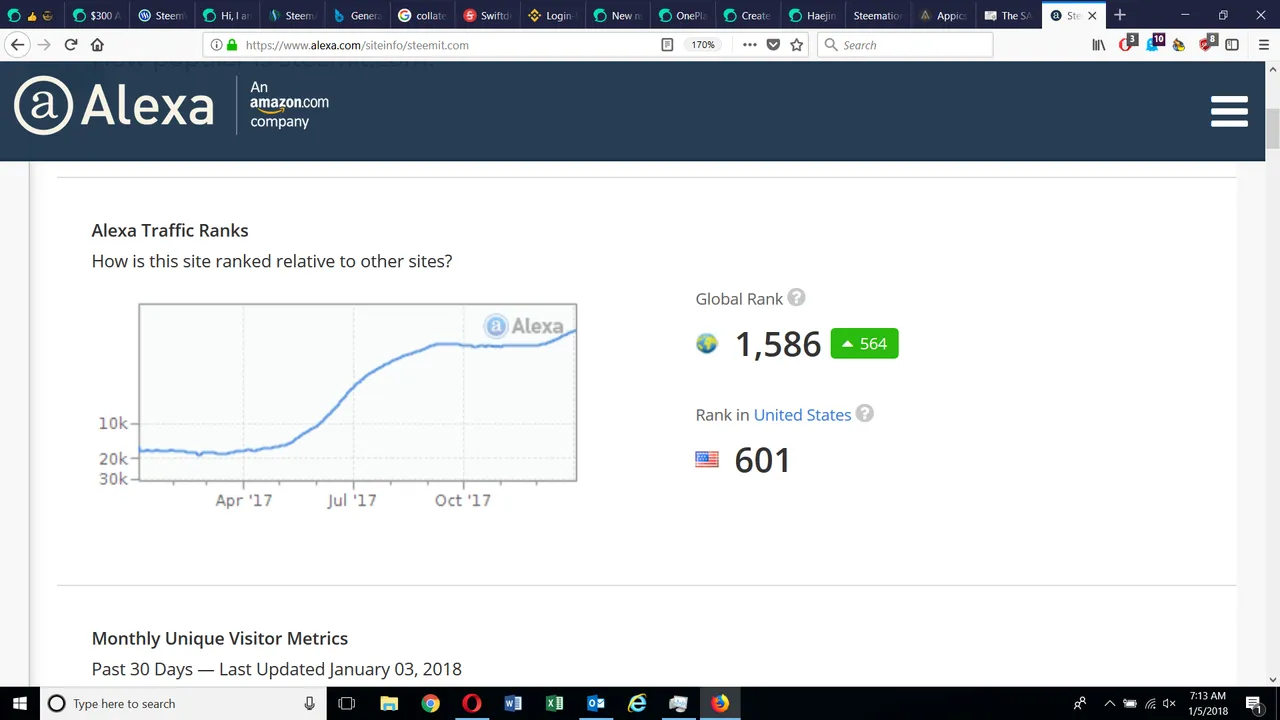Save page to Pocket
This screenshot has width=1280, height=720.
[x=773, y=45]
